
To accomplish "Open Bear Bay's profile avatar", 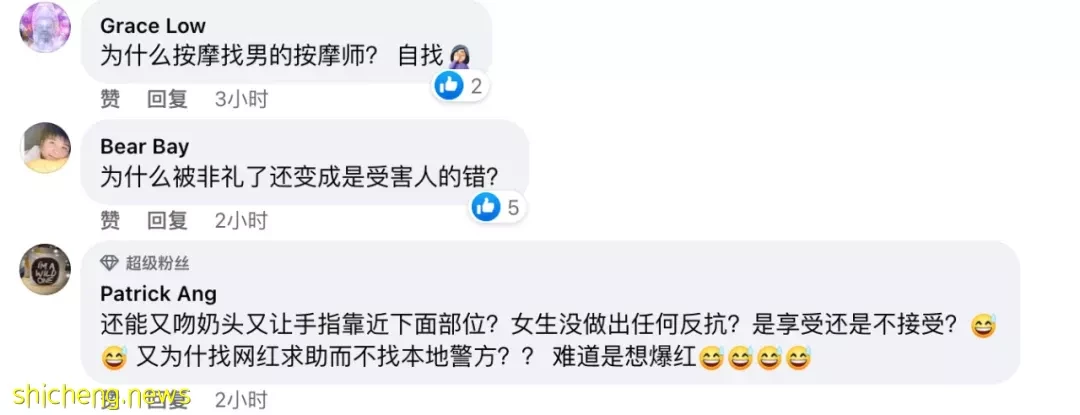I will tap(45, 148).
